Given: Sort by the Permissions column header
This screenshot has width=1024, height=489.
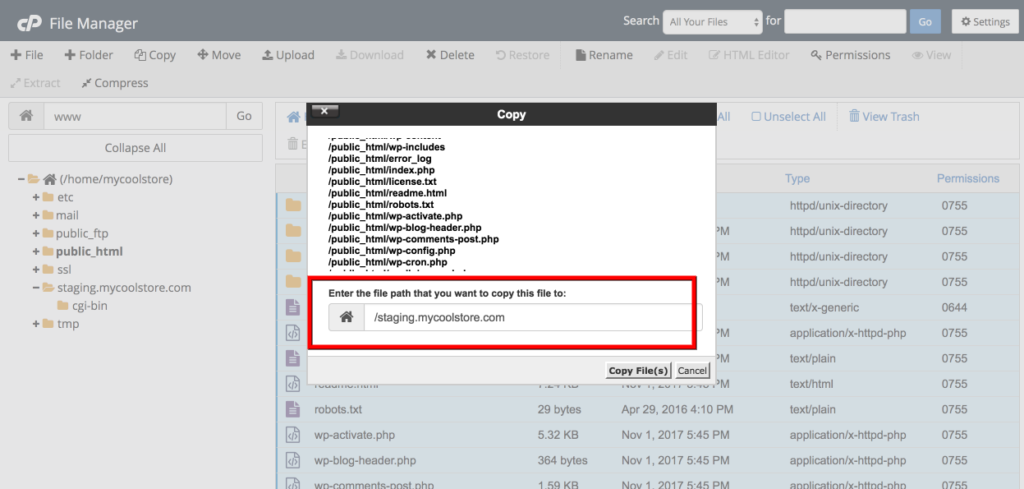Looking at the screenshot, I should coord(967,179).
